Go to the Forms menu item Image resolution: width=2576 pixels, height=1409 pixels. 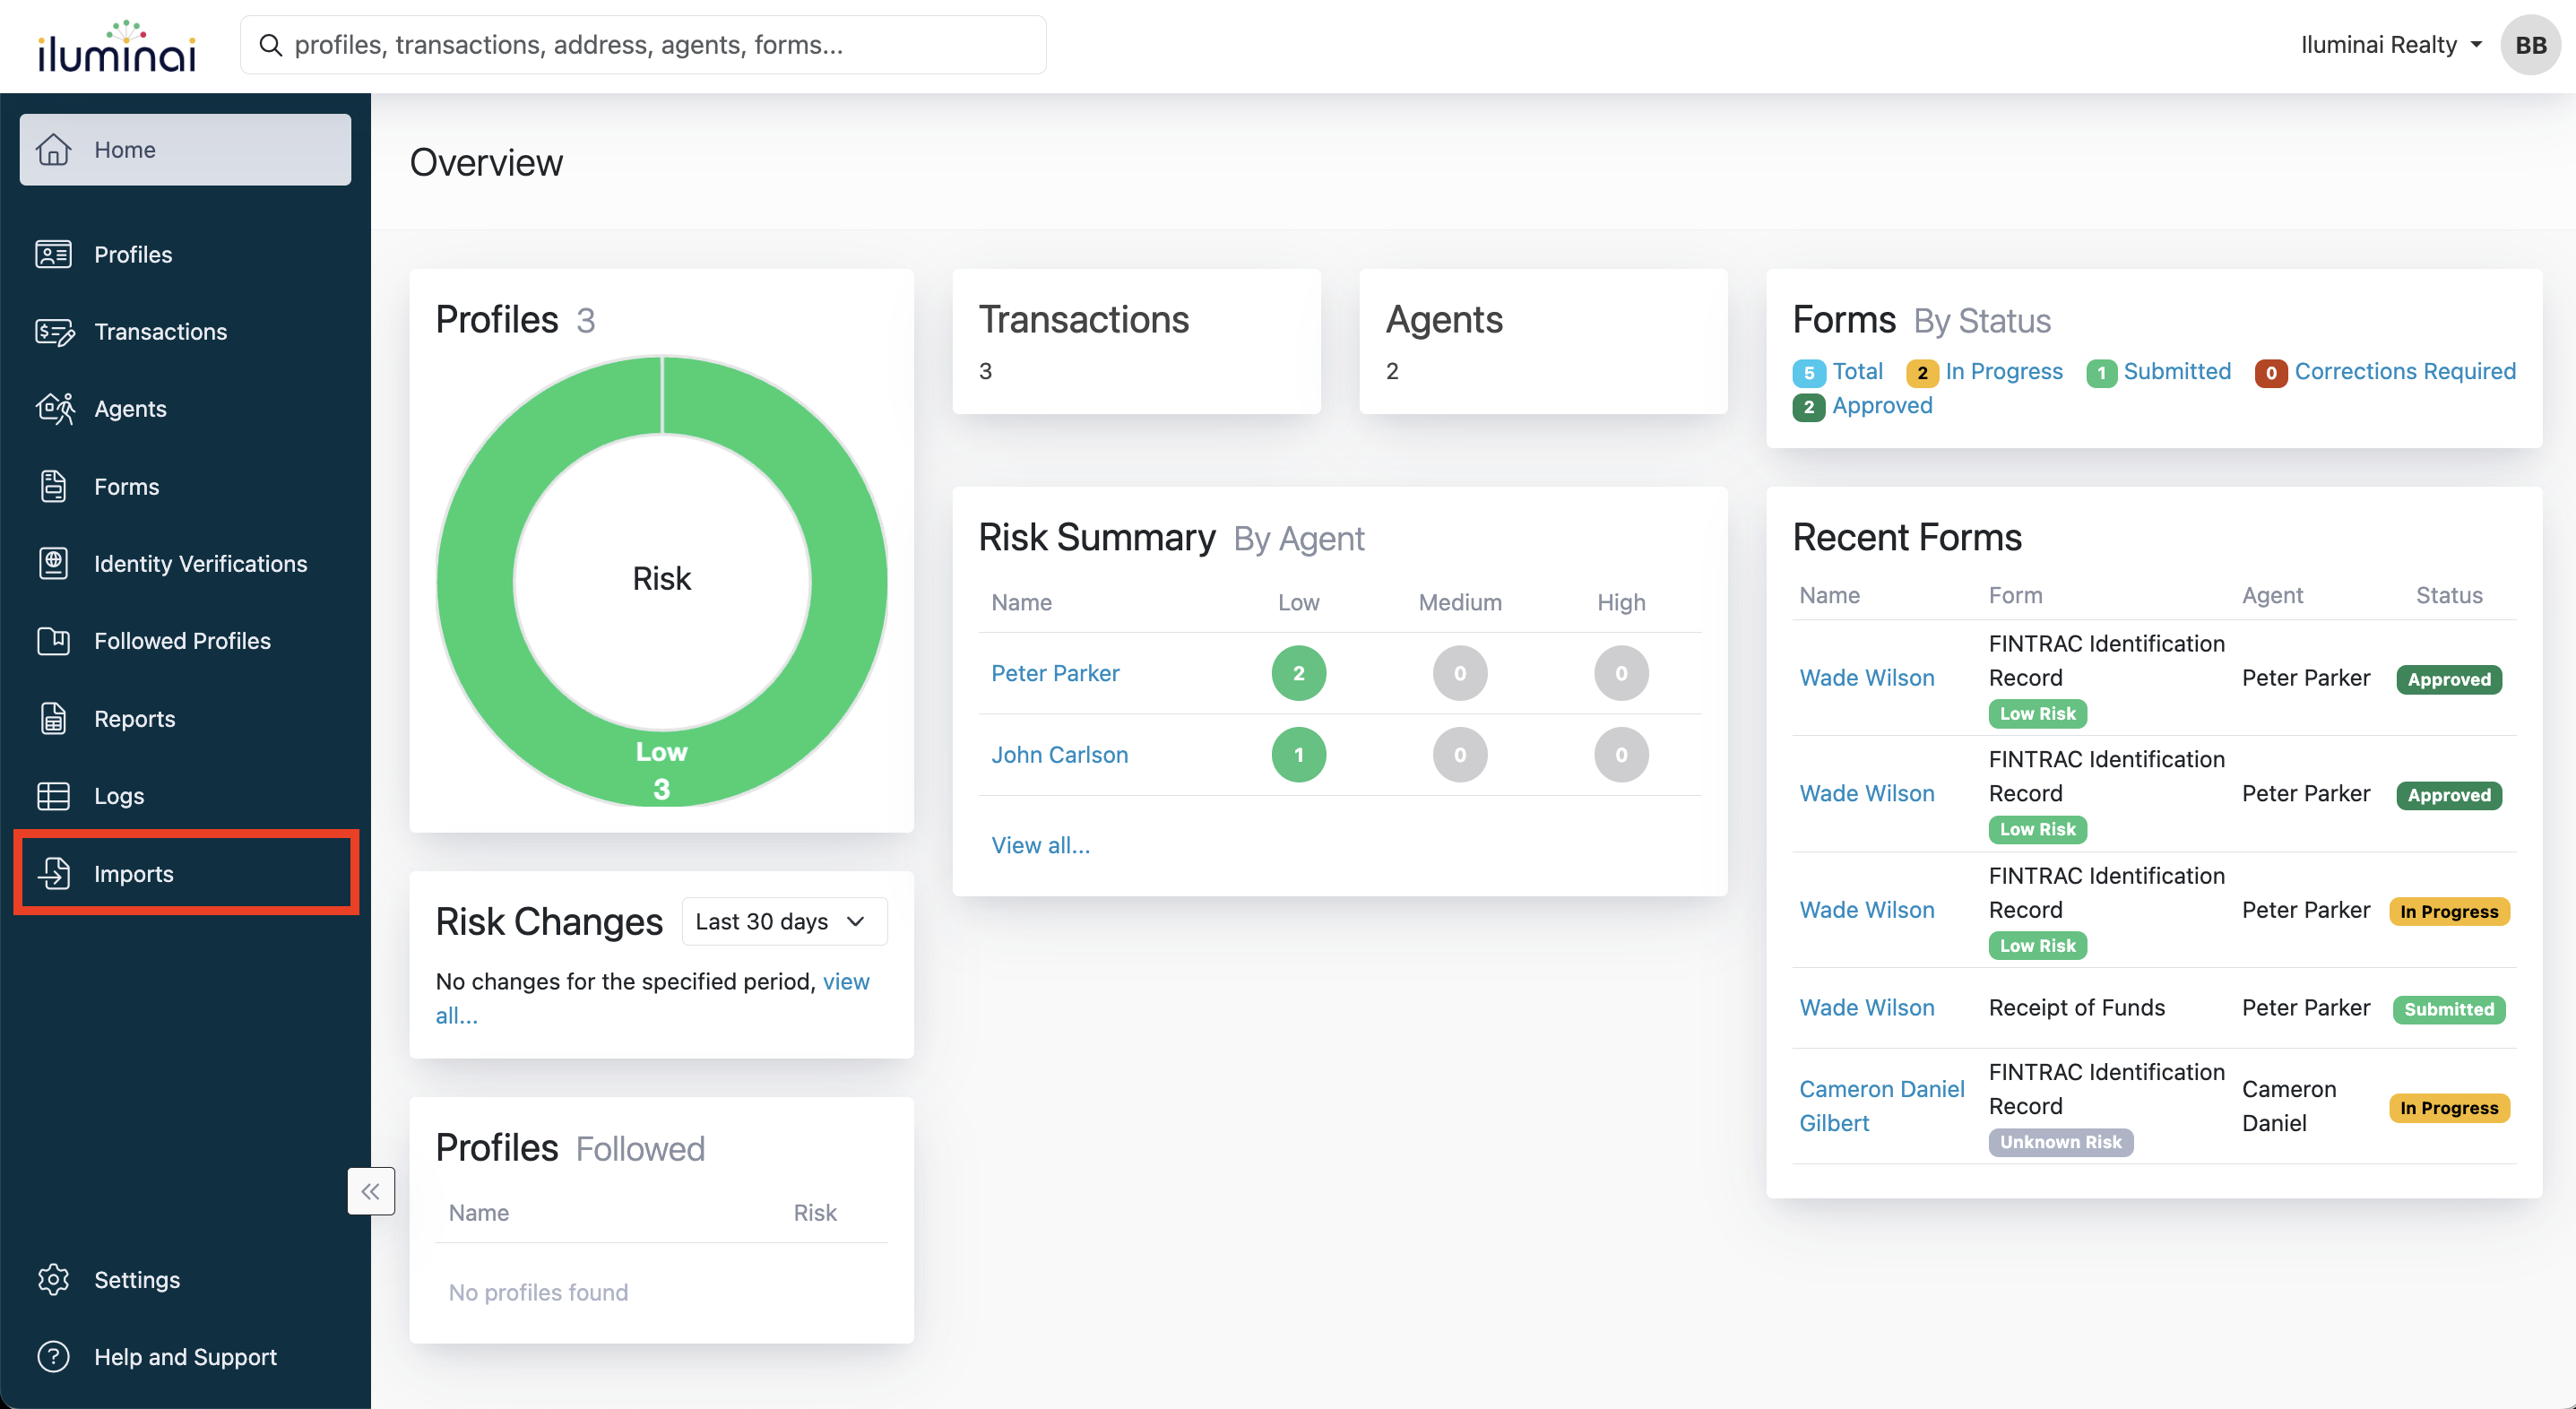[x=126, y=486]
